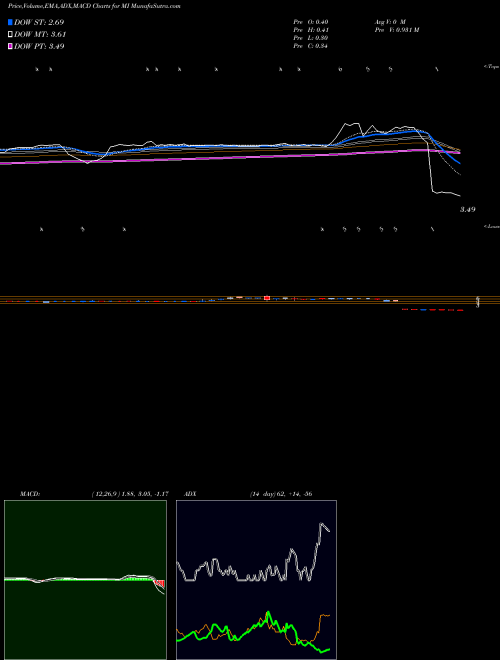
Task: Click the magenta DOW PT legend swatch
Action: tap(11, 47)
